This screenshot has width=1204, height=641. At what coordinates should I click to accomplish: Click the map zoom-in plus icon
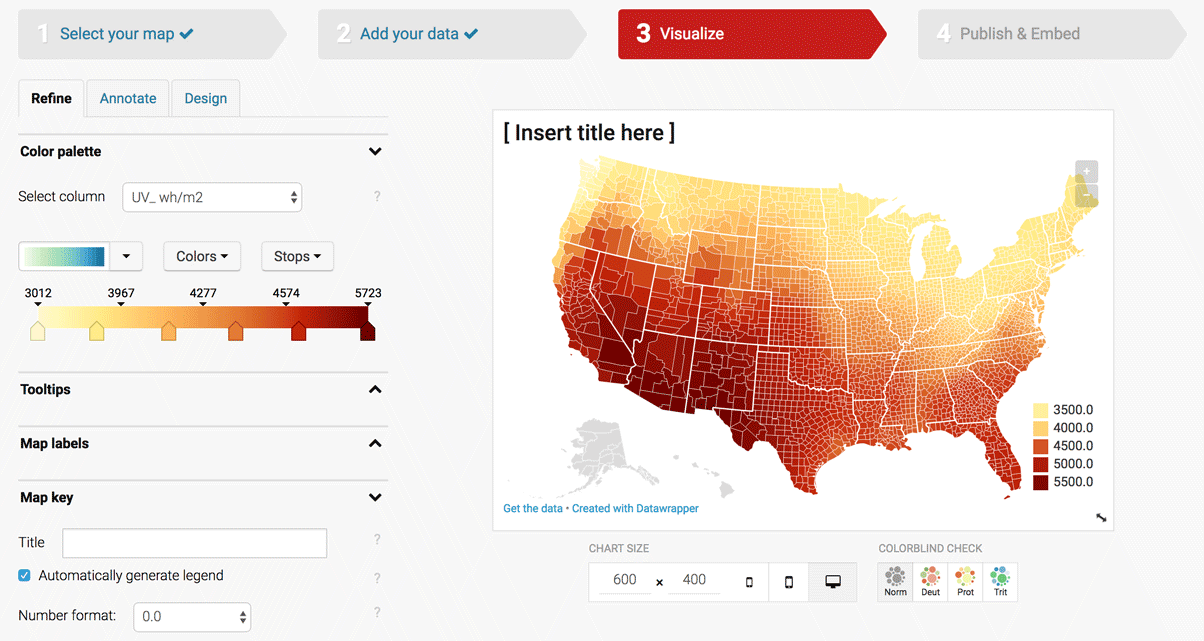1087,171
